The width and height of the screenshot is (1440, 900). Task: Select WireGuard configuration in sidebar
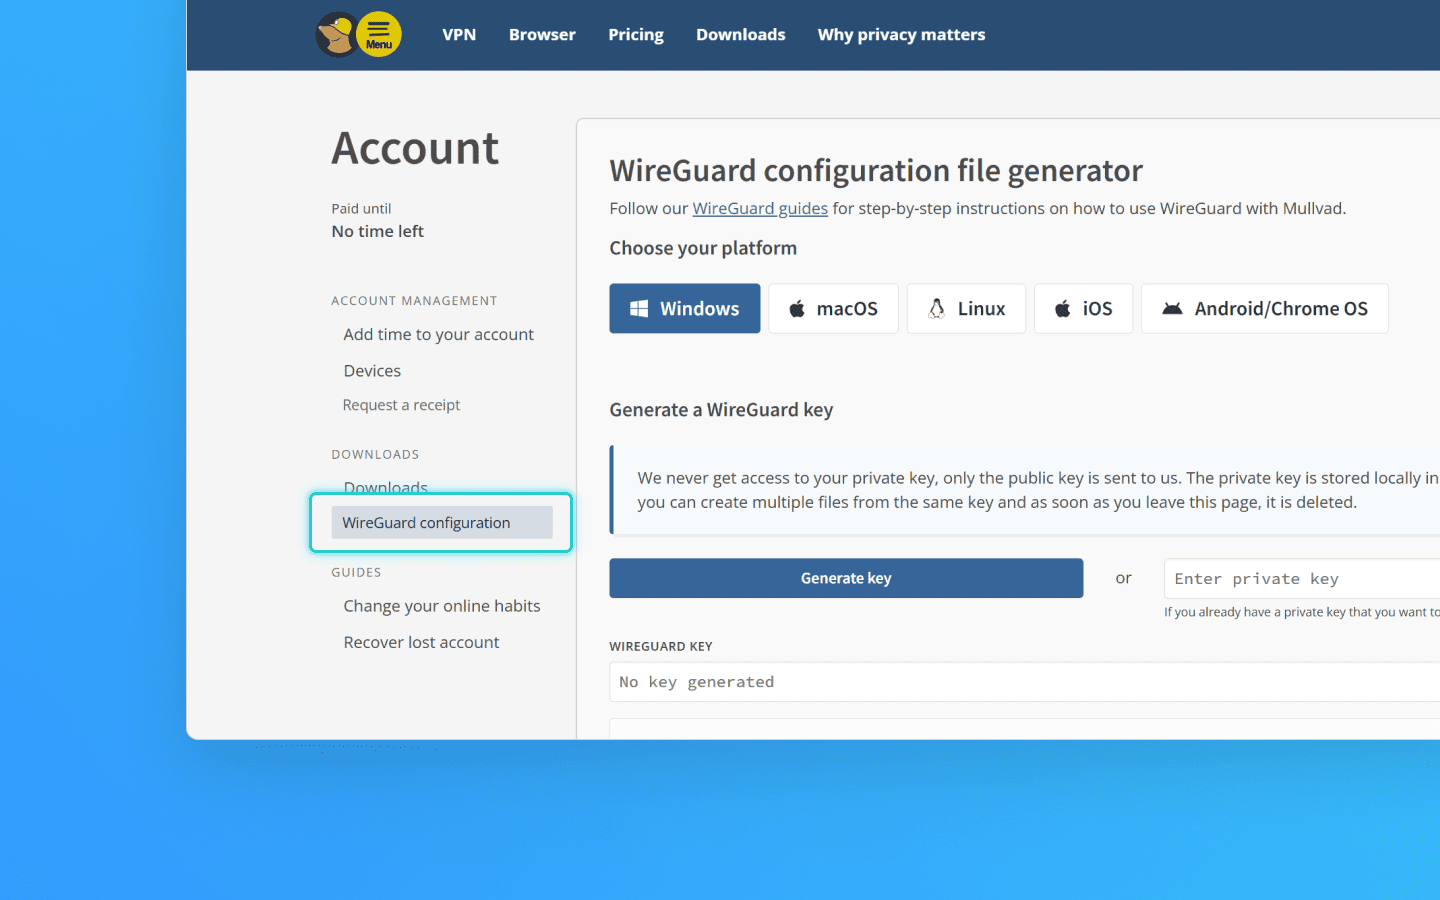coord(442,522)
